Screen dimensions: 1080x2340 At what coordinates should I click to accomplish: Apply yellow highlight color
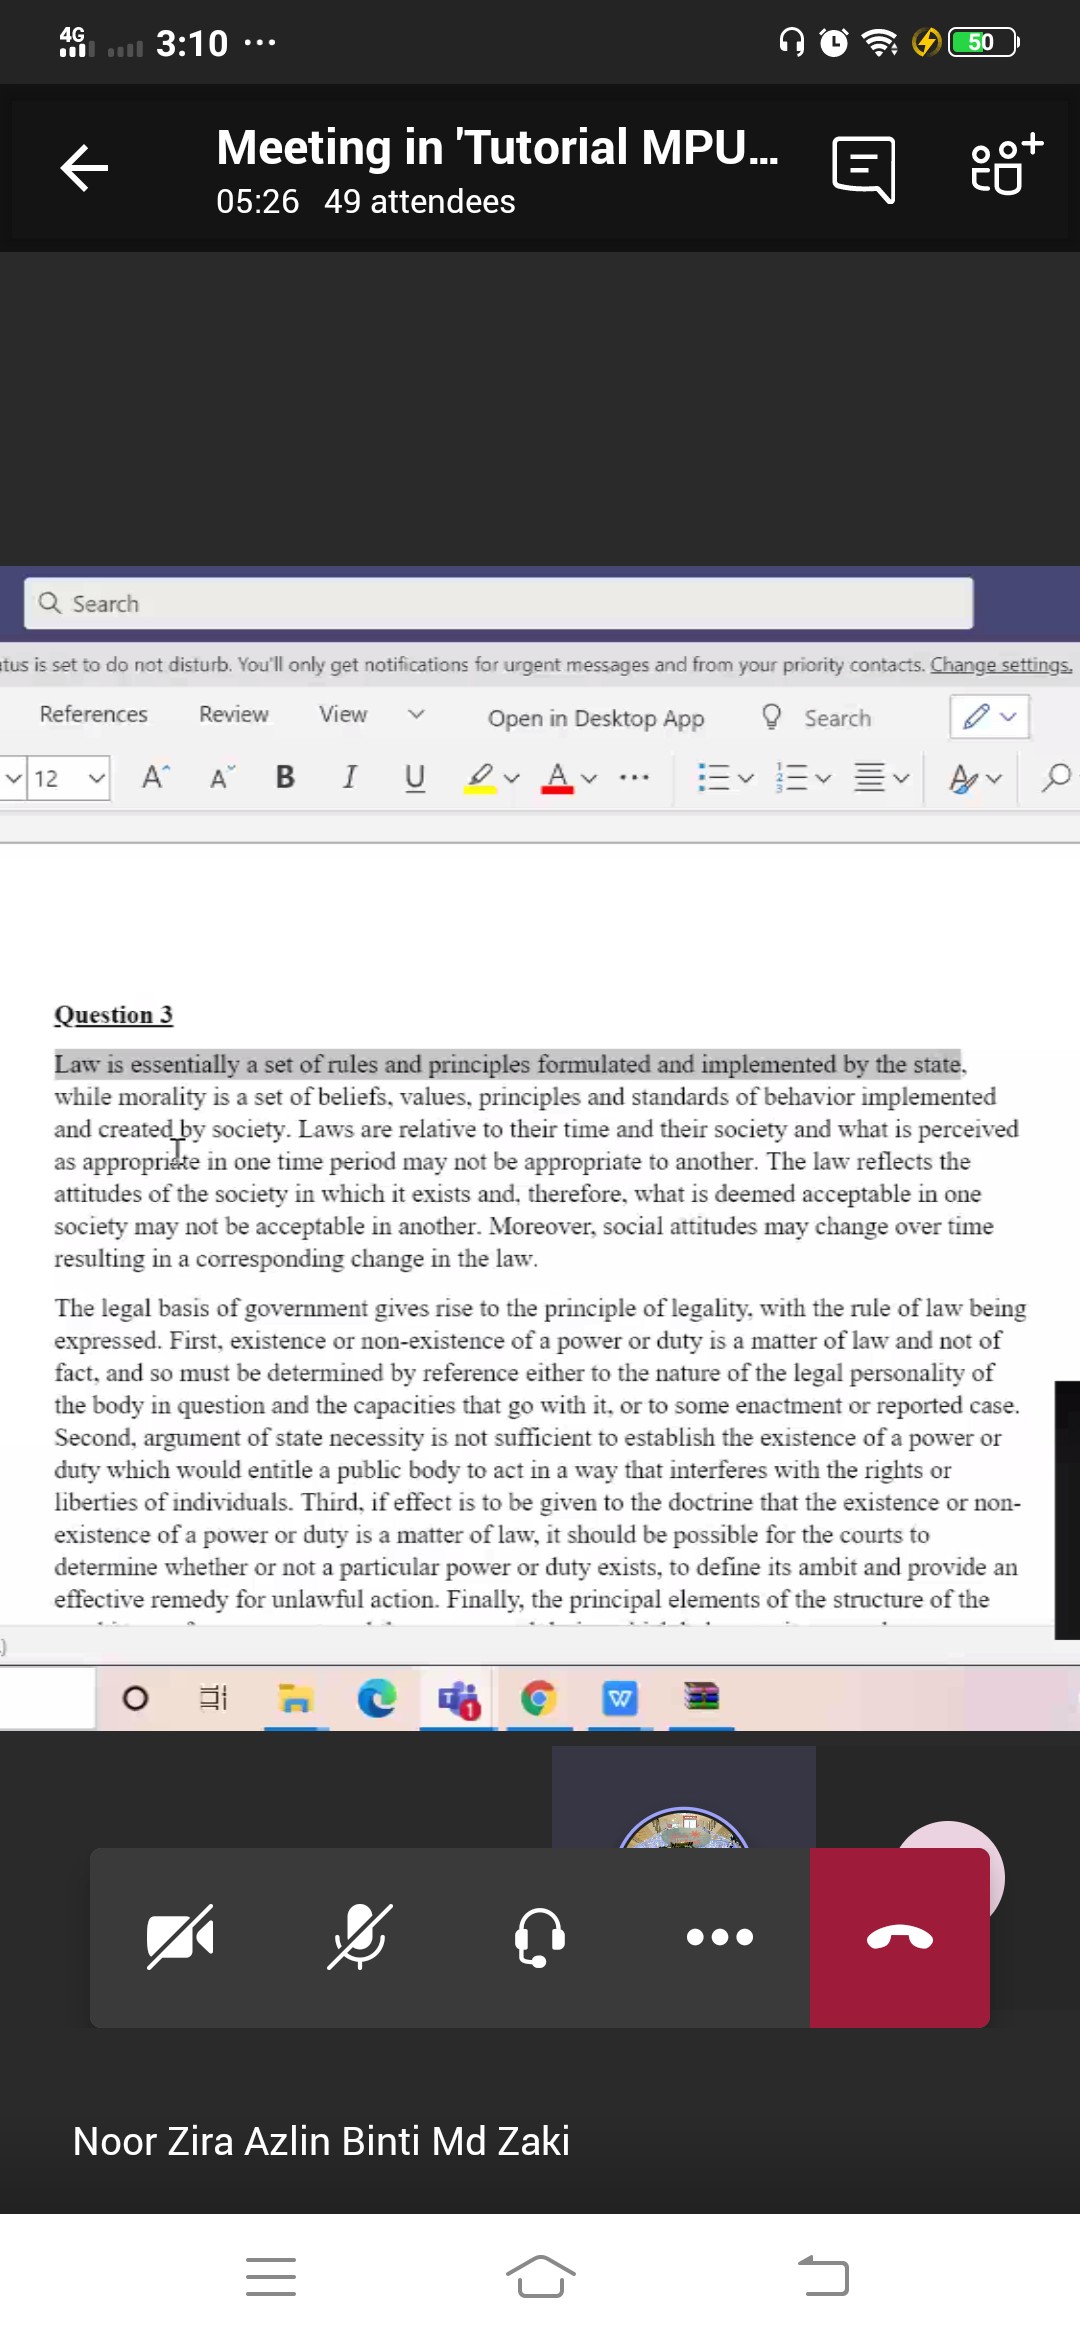click(x=480, y=777)
